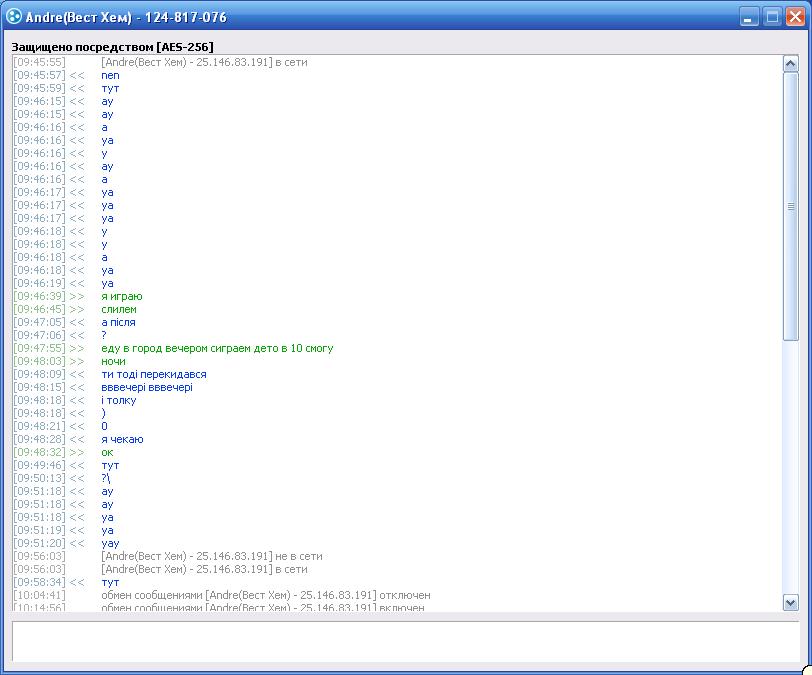Click into the message input box
Screen dimensions: 812x675
pos(405,641)
